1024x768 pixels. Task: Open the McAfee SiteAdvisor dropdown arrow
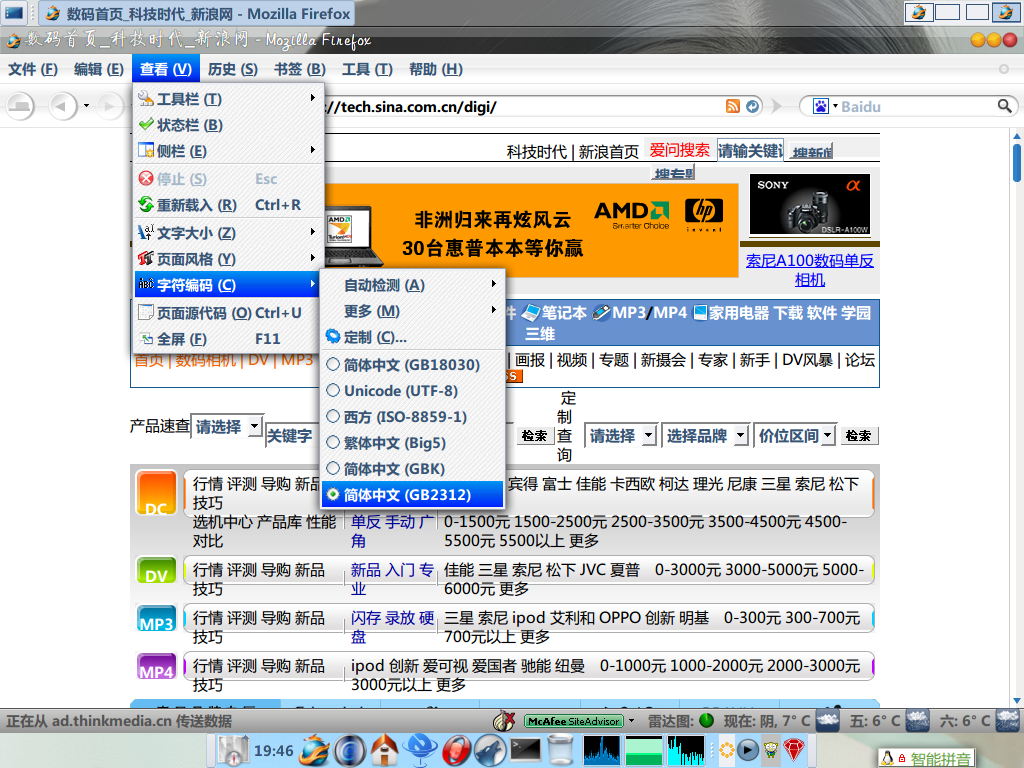[631, 721]
